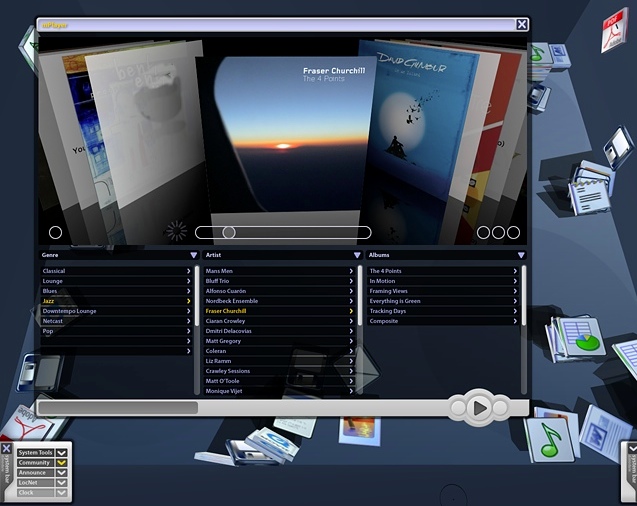Click the playback progress bar
The height and width of the screenshot is (506, 637).
[x=244, y=408]
